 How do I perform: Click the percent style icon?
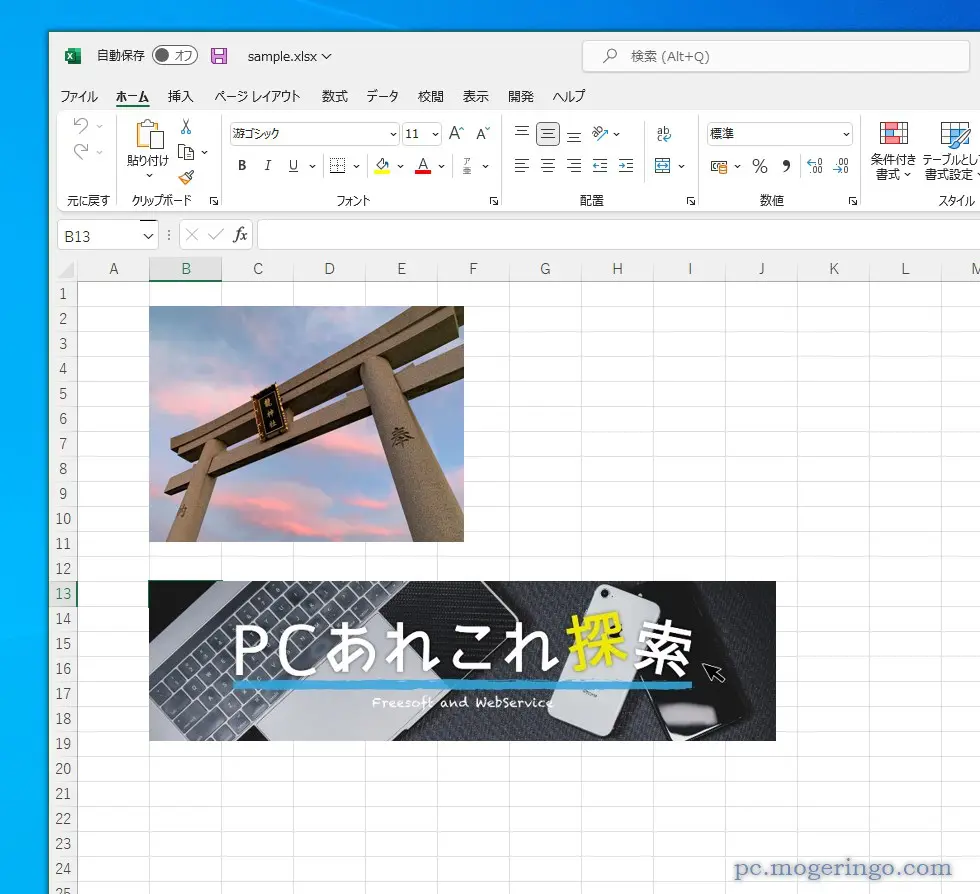point(759,166)
